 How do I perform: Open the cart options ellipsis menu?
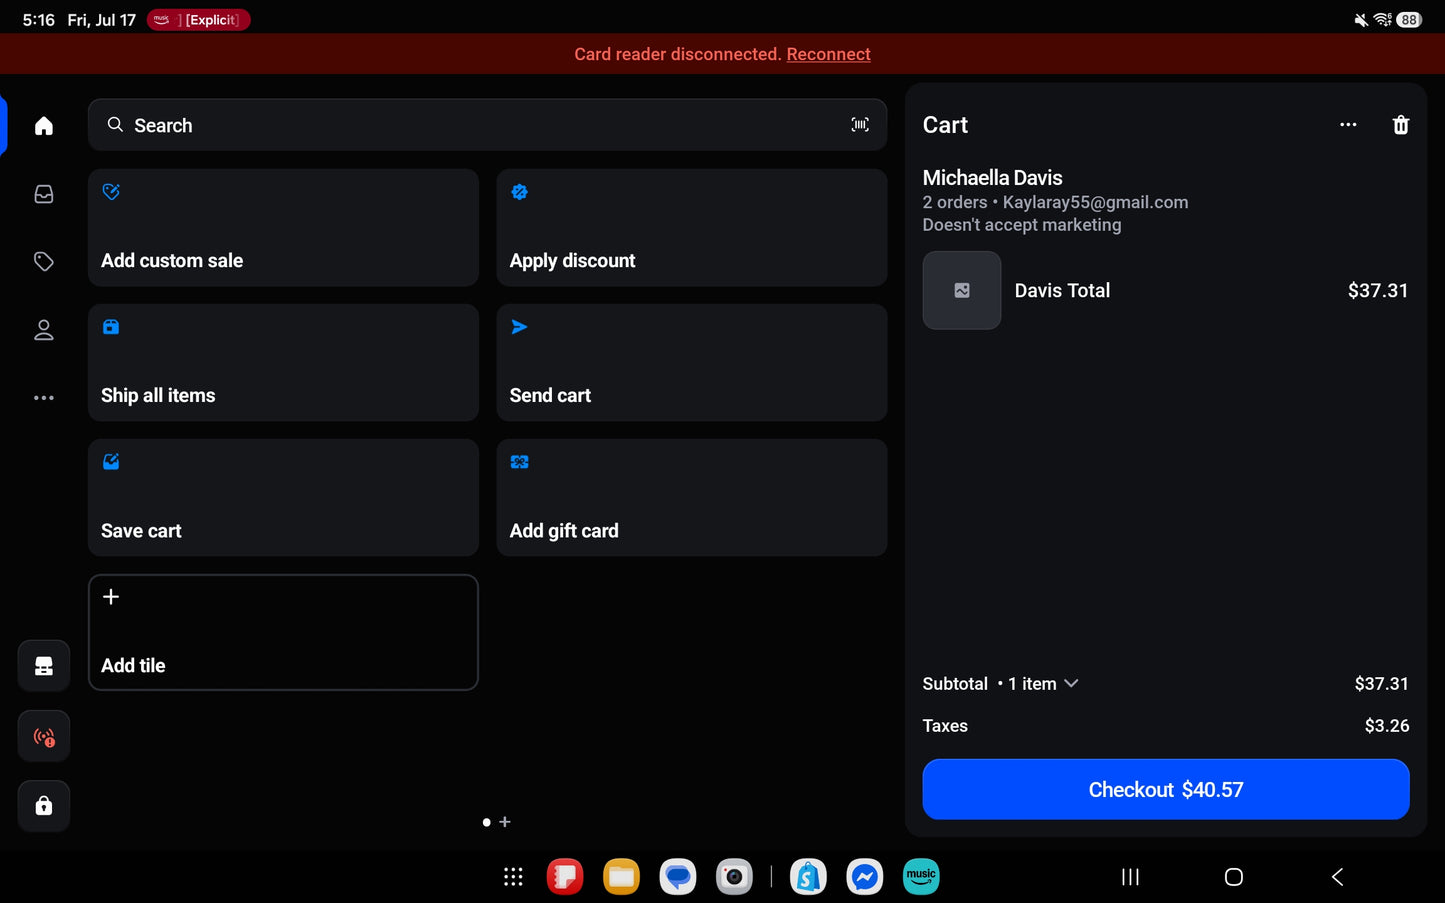1348,125
